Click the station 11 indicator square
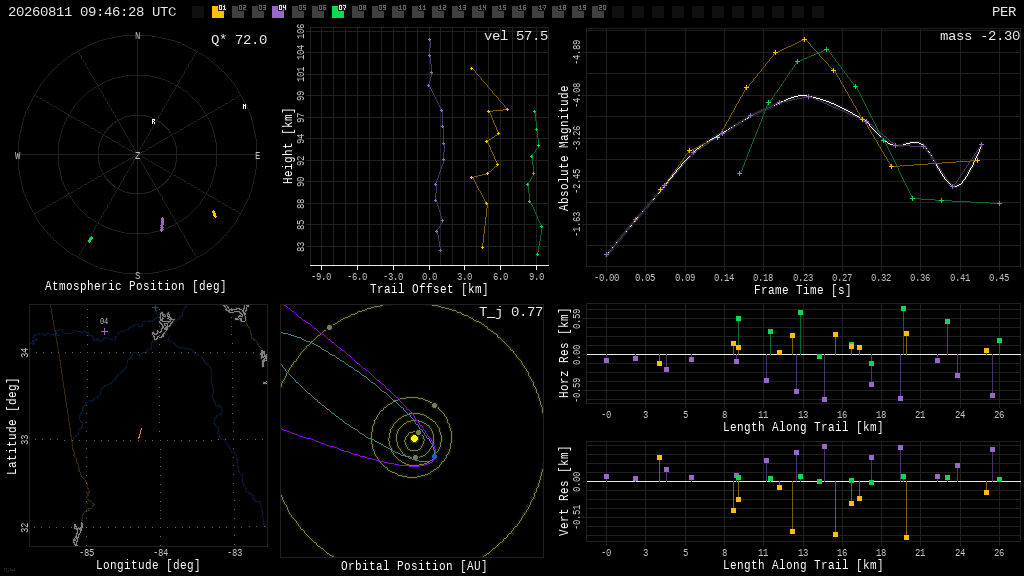 click(418, 12)
